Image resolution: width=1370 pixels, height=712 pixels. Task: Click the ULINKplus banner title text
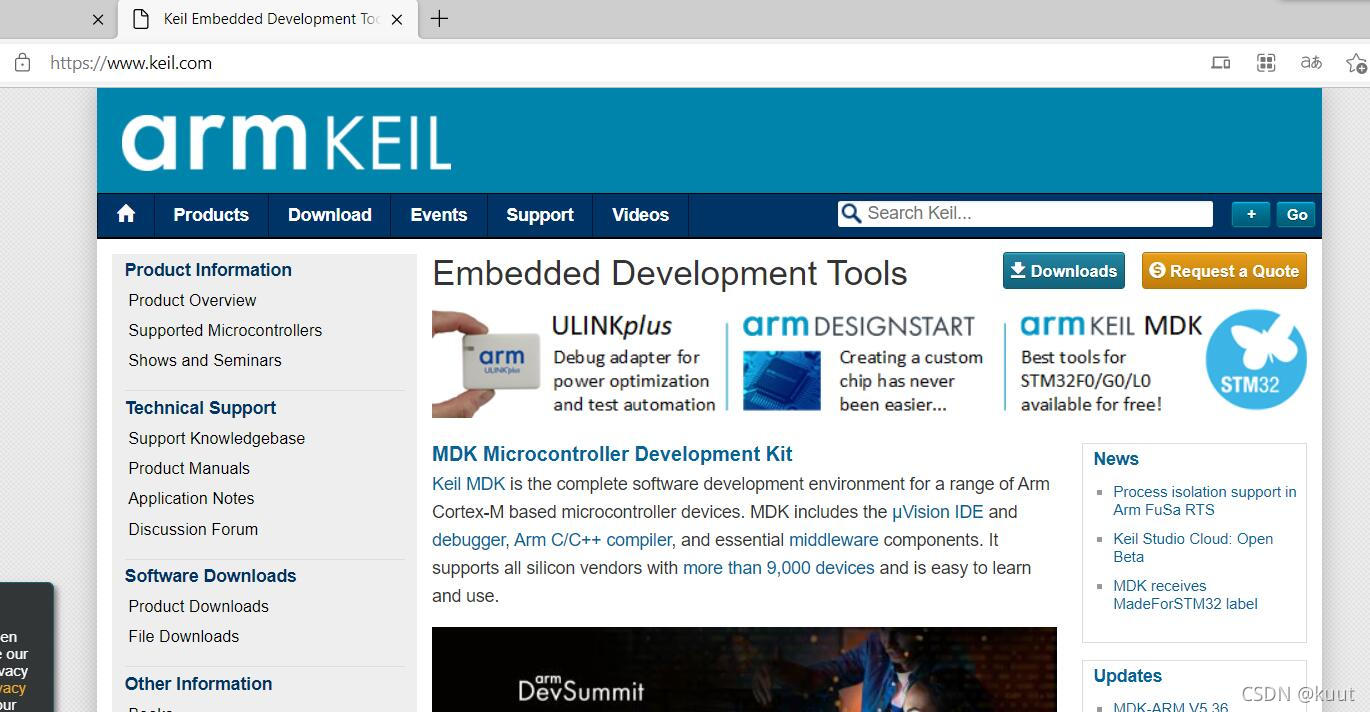coord(612,326)
